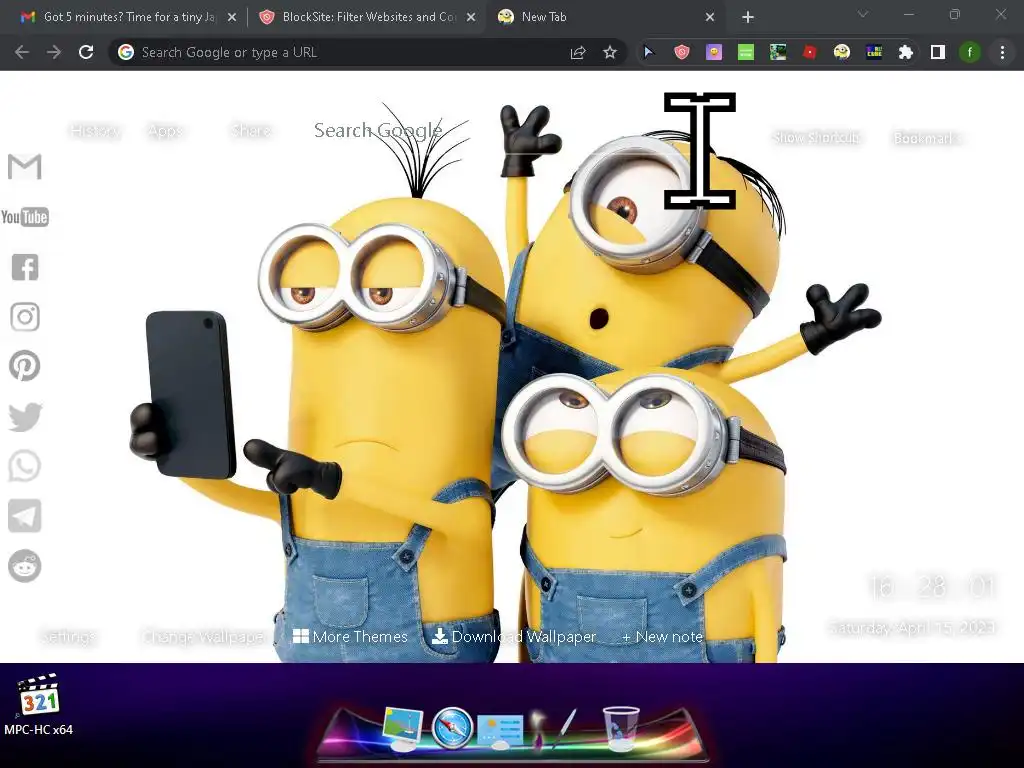
Task: Click 'More Themes'
Action: coord(350,636)
